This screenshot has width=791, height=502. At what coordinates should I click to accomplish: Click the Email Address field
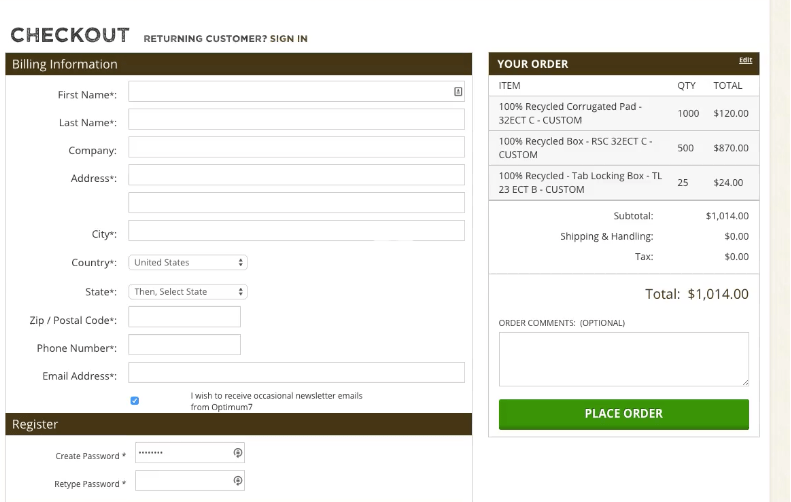[296, 372]
